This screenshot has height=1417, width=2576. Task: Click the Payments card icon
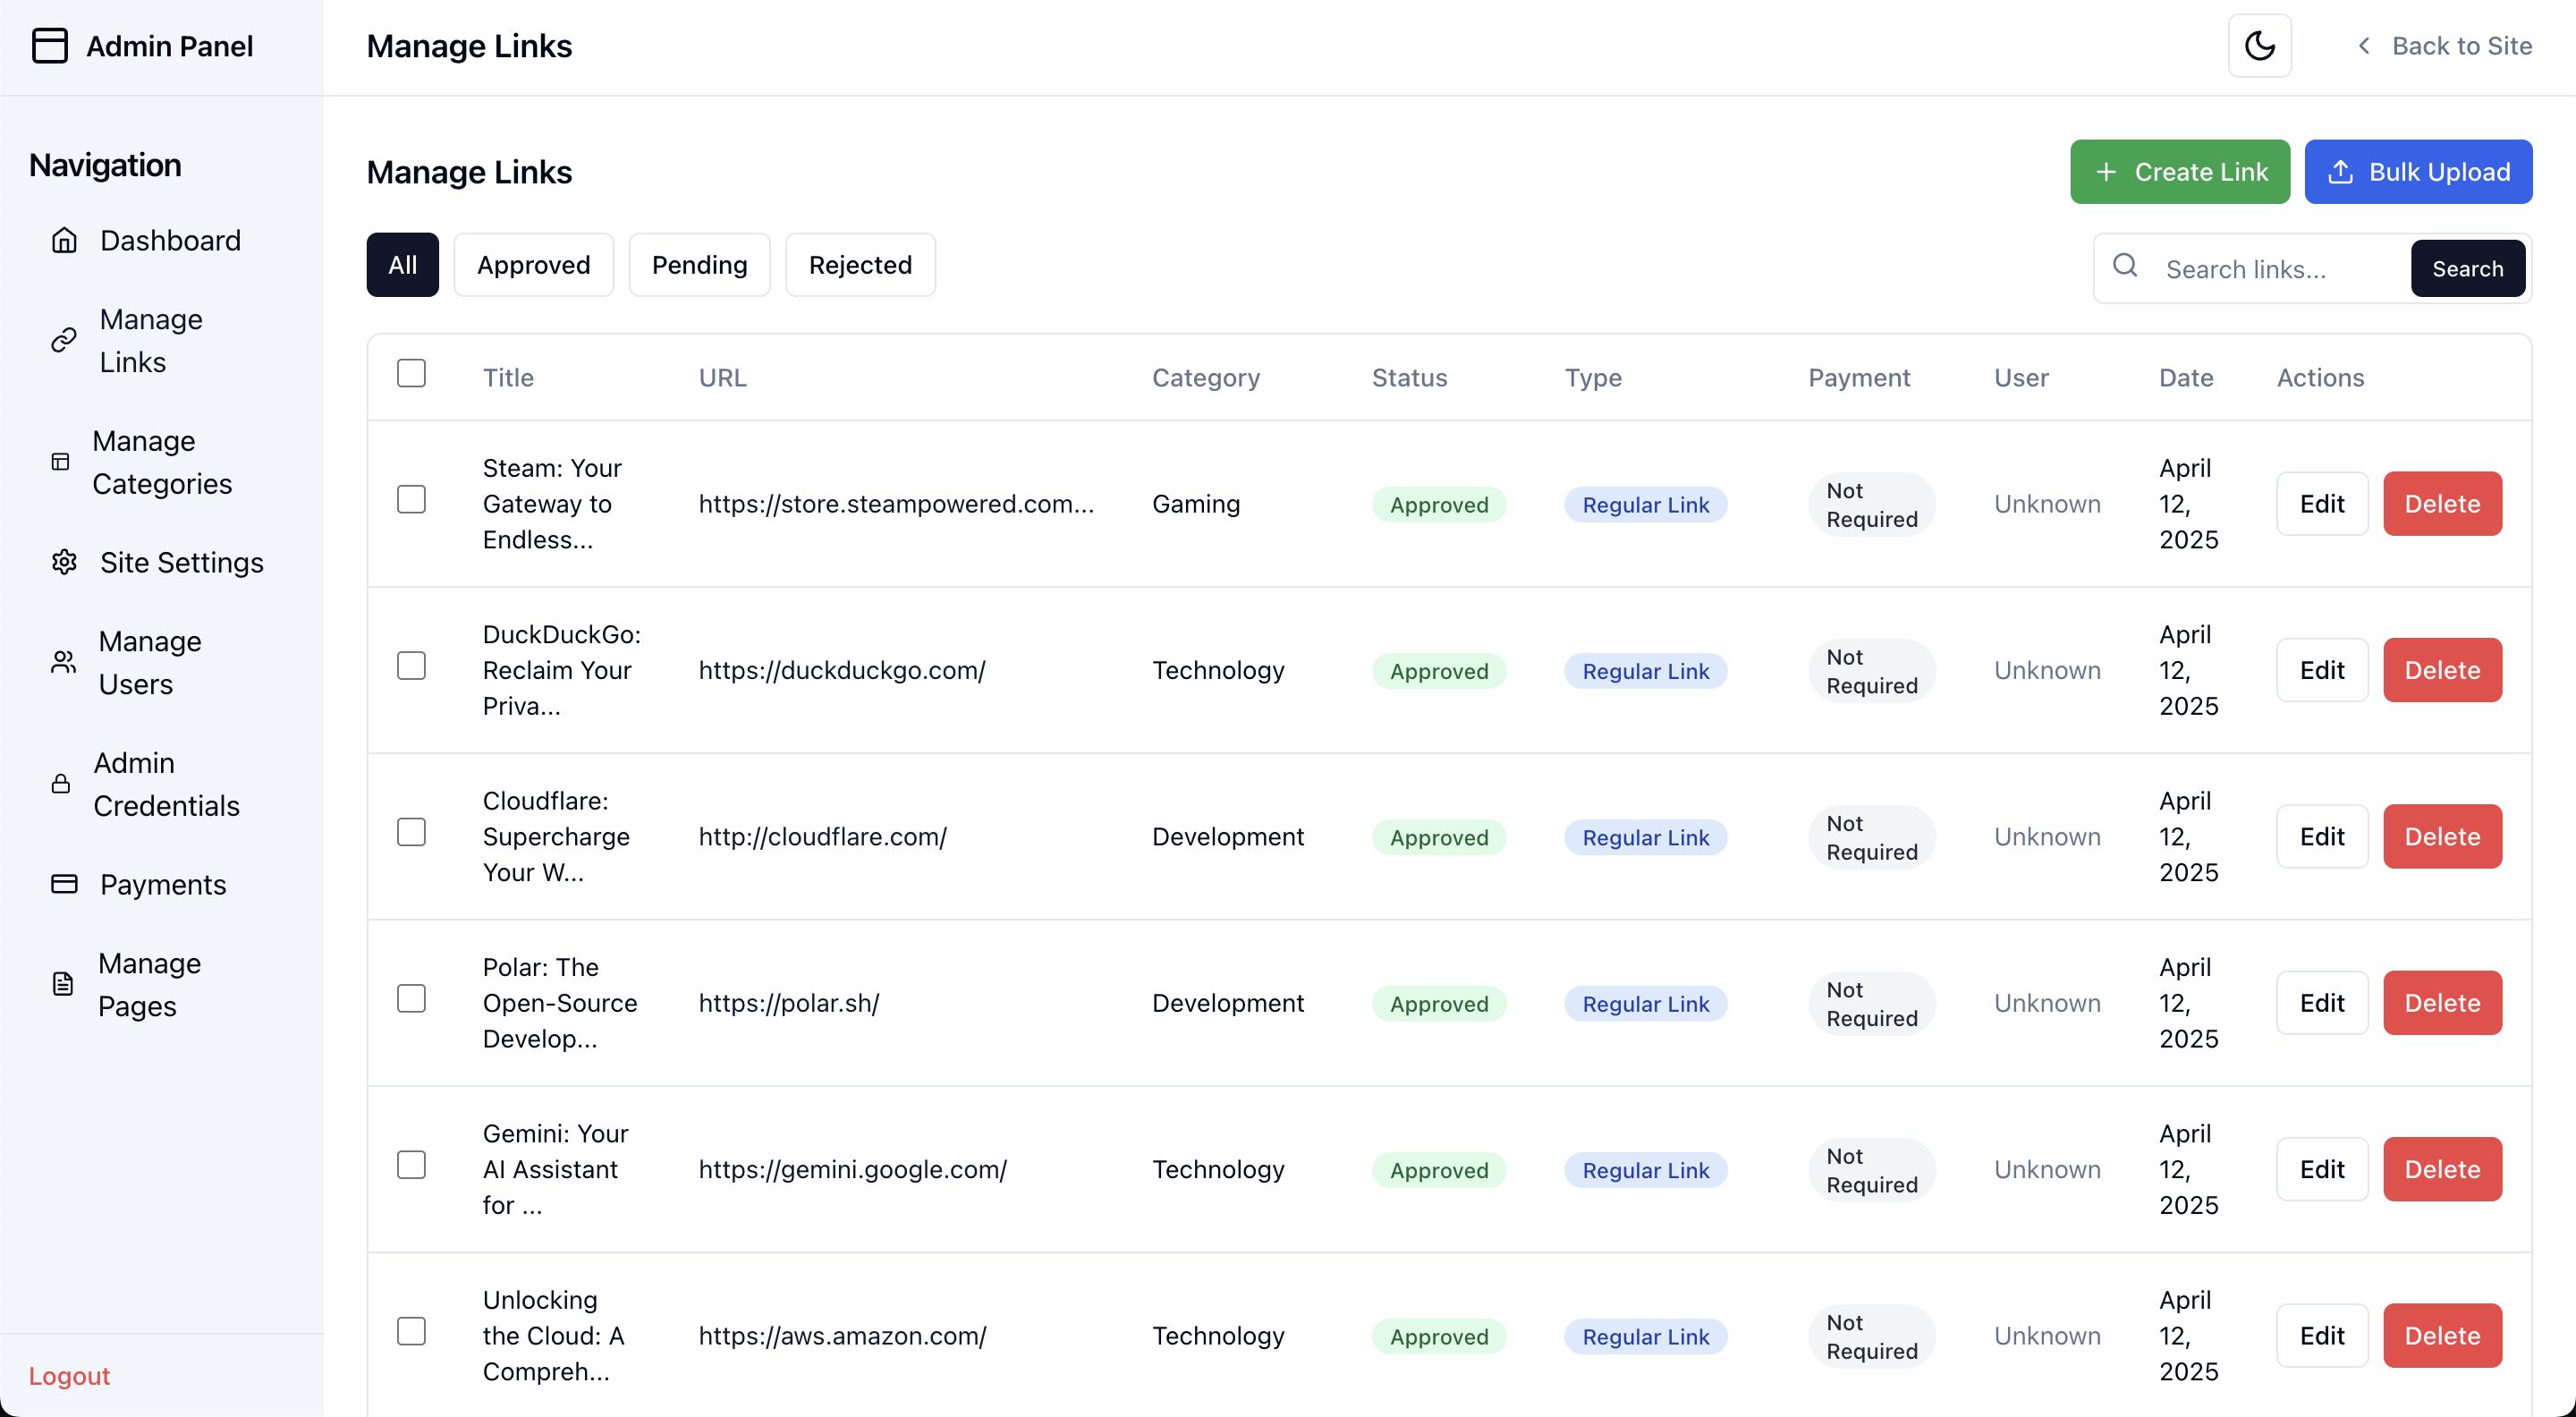[x=64, y=884]
